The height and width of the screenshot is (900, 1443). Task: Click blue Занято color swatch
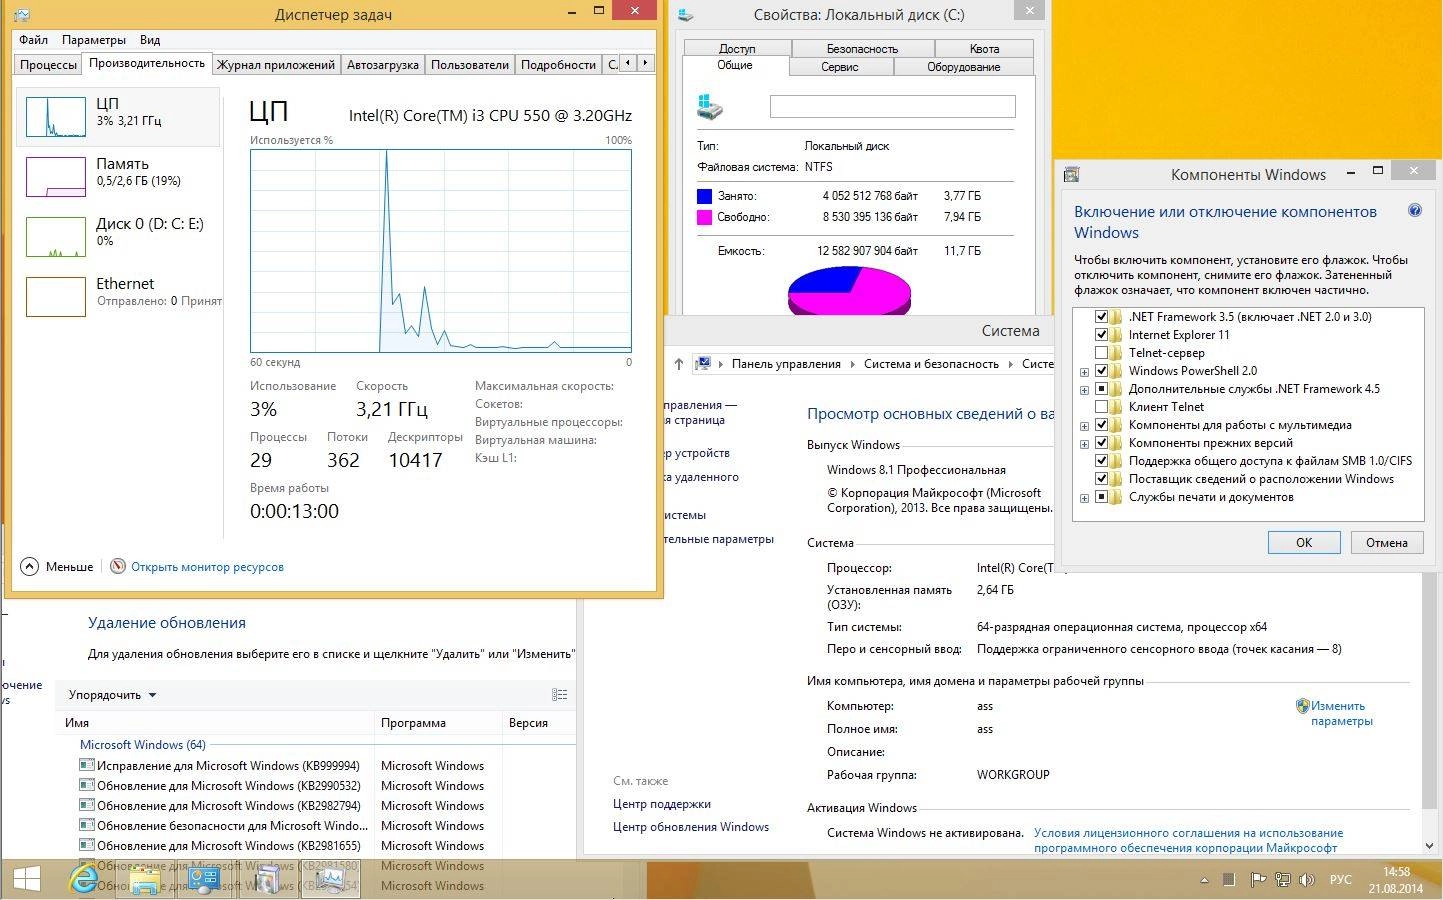704,196
